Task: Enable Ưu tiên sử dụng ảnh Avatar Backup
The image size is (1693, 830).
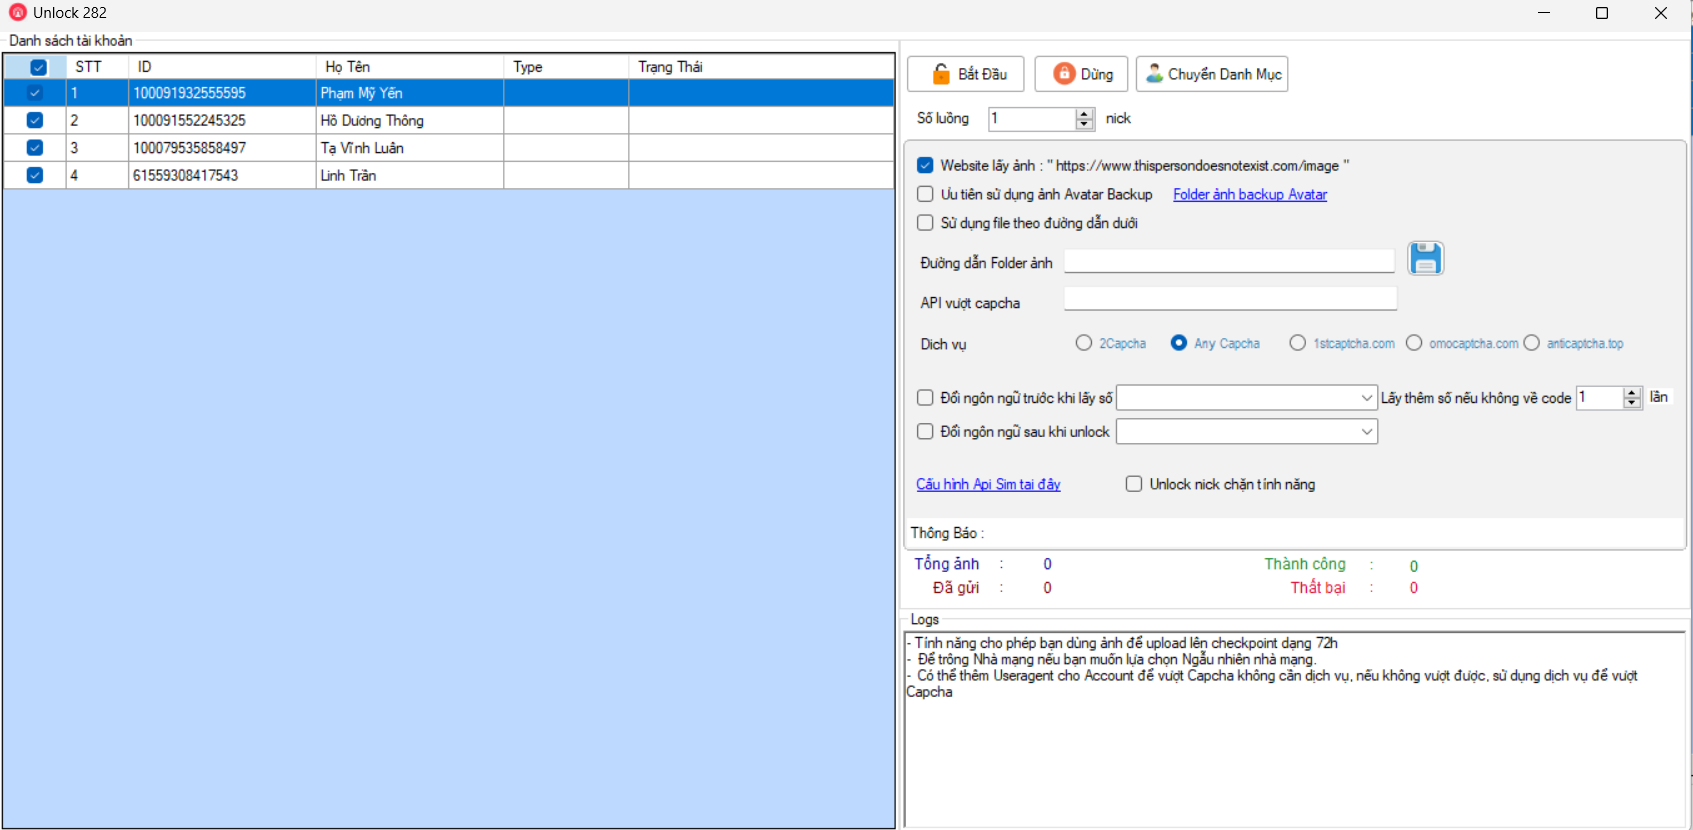Action: [925, 194]
